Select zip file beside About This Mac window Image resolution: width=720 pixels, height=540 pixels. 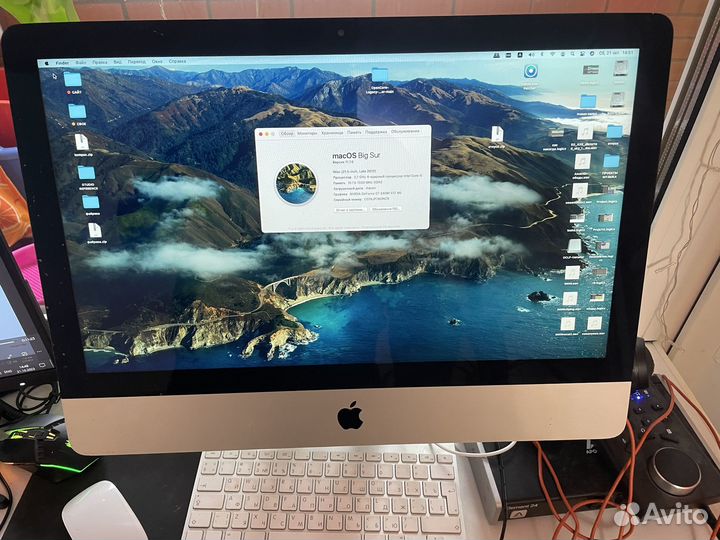pyautogui.click(x=497, y=134)
